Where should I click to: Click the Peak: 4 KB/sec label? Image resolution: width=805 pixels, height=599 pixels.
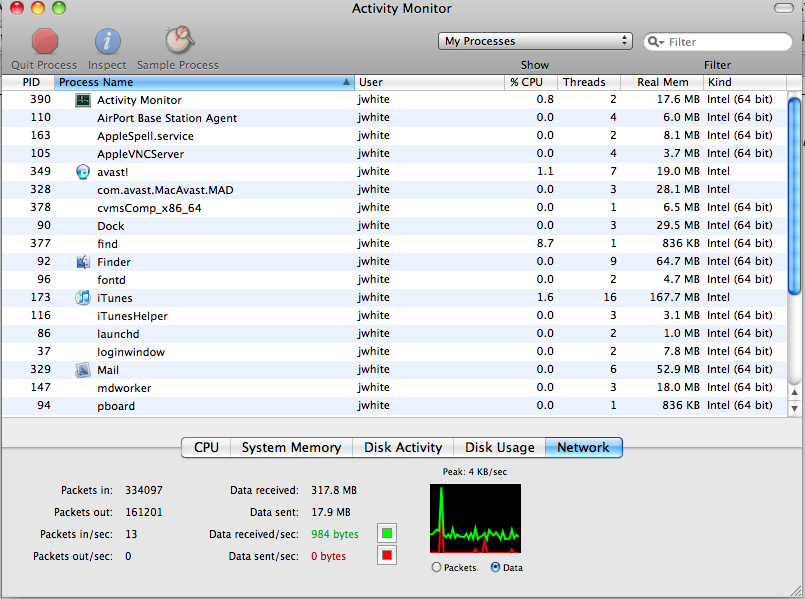[475, 472]
